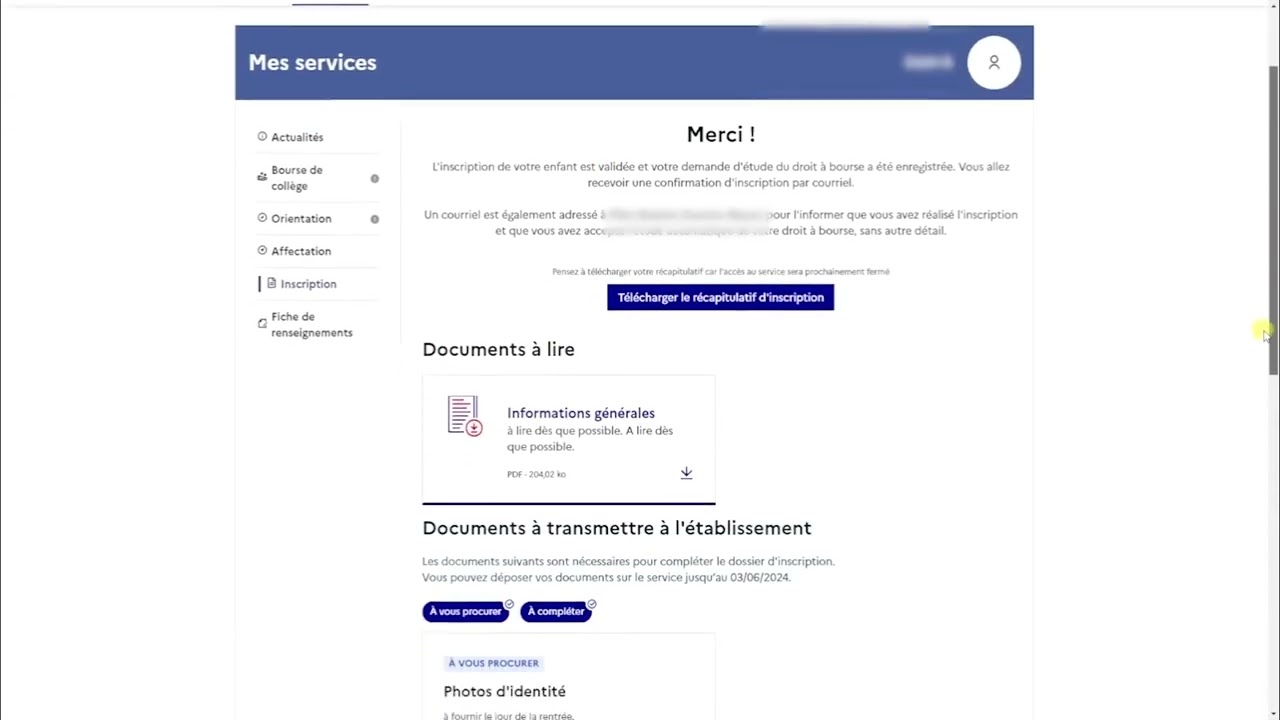
Task: Select Affectation in sidebar
Action: point(301,251)
